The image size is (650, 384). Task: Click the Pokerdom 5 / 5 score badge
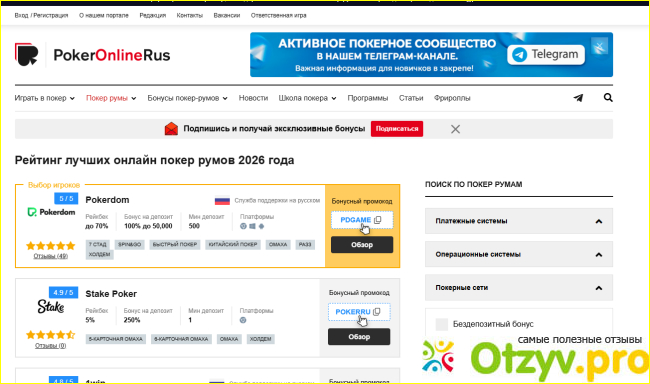click(66, 199)
